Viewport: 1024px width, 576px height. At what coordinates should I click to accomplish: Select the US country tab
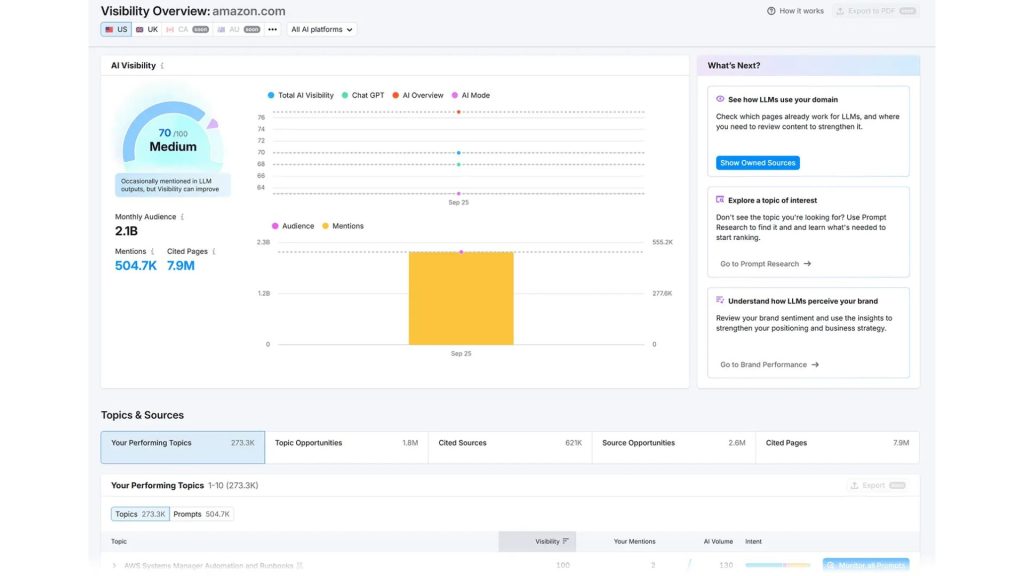click(116, 29)
